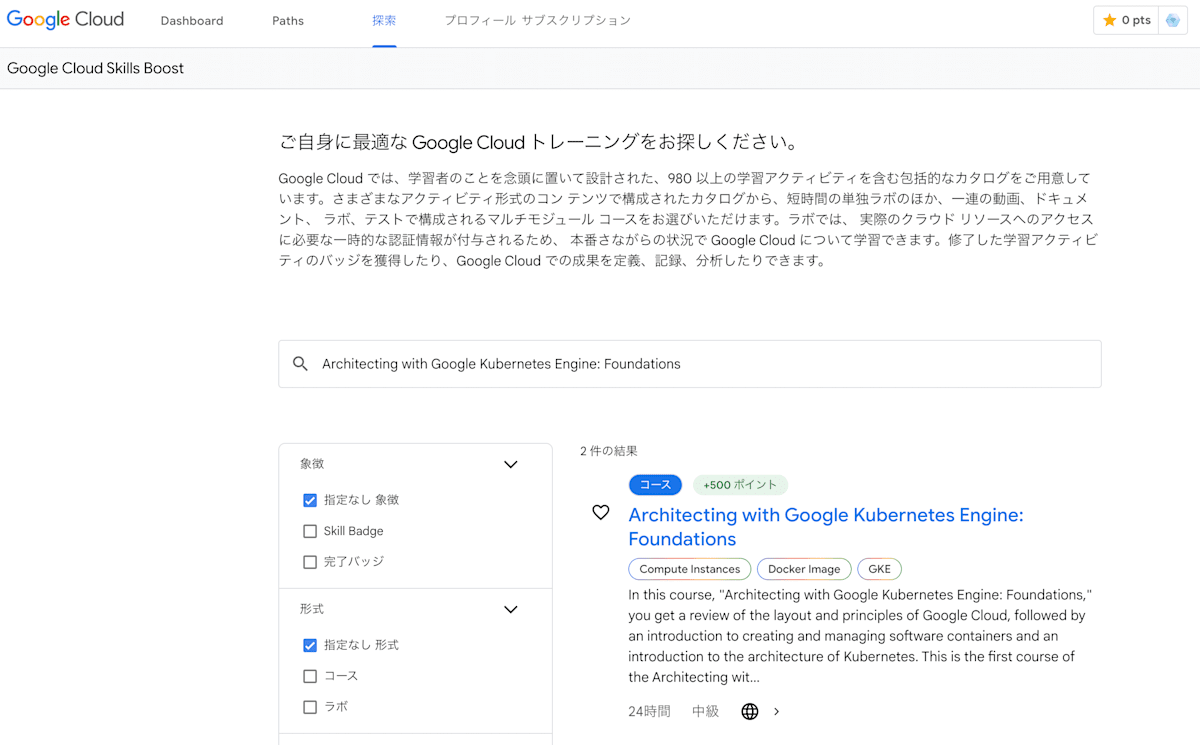Screen dimensions: 1200x745
Task: Check the 完了バッジ checkbox
Action: (x=310, y=562)
